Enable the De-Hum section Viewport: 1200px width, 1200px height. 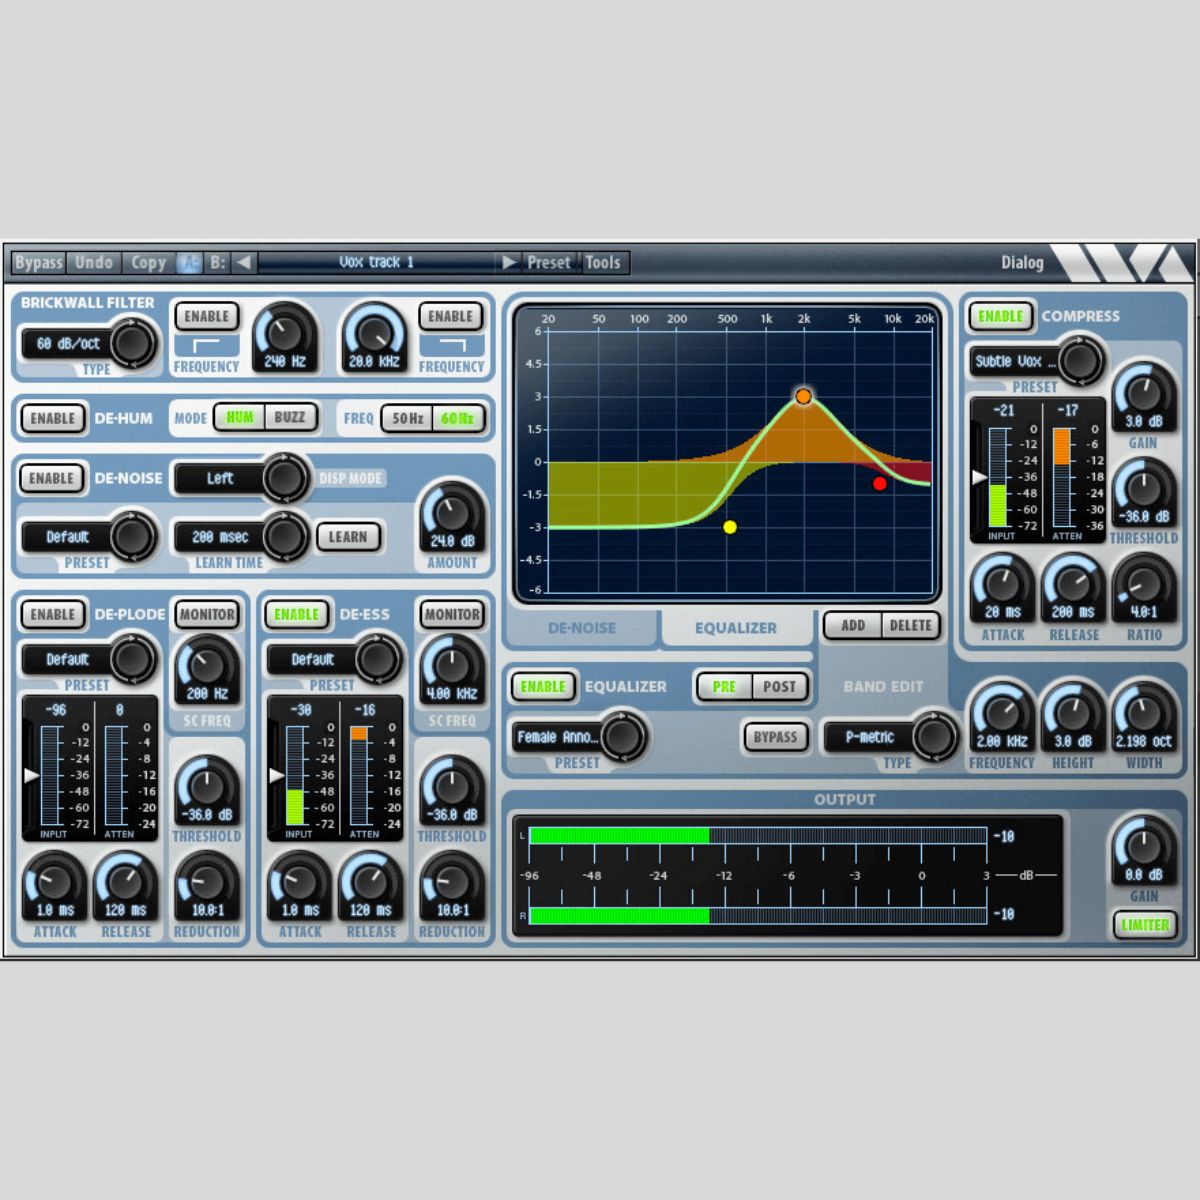point(53,418)
